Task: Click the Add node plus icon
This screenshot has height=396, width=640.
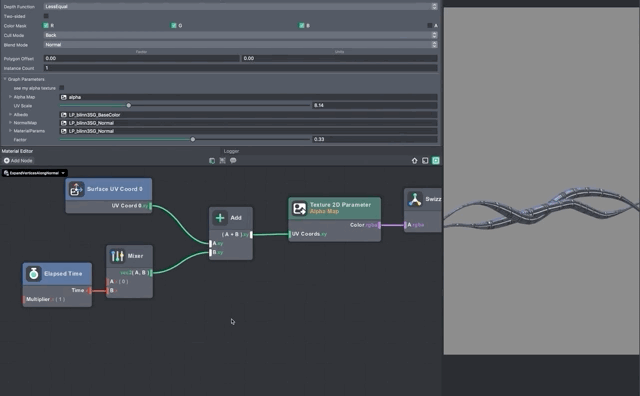Action: point(220,218)
